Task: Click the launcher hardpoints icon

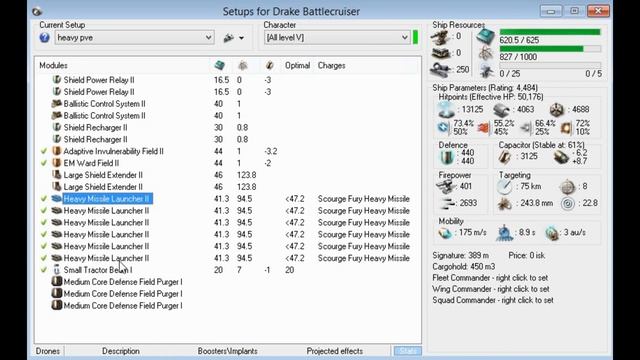Action: pyautogui.click(x=441, y=53)
